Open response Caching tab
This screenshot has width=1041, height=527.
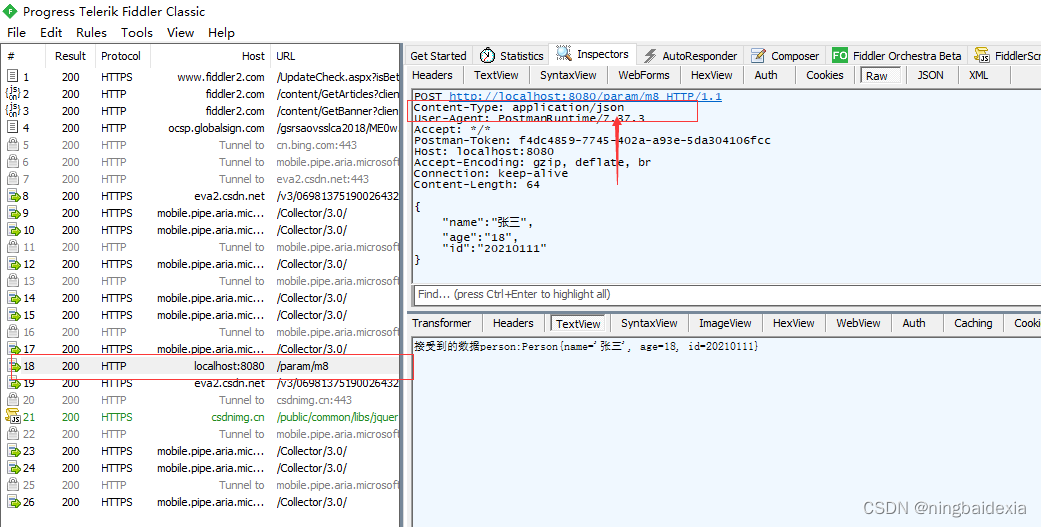point(973,323)
